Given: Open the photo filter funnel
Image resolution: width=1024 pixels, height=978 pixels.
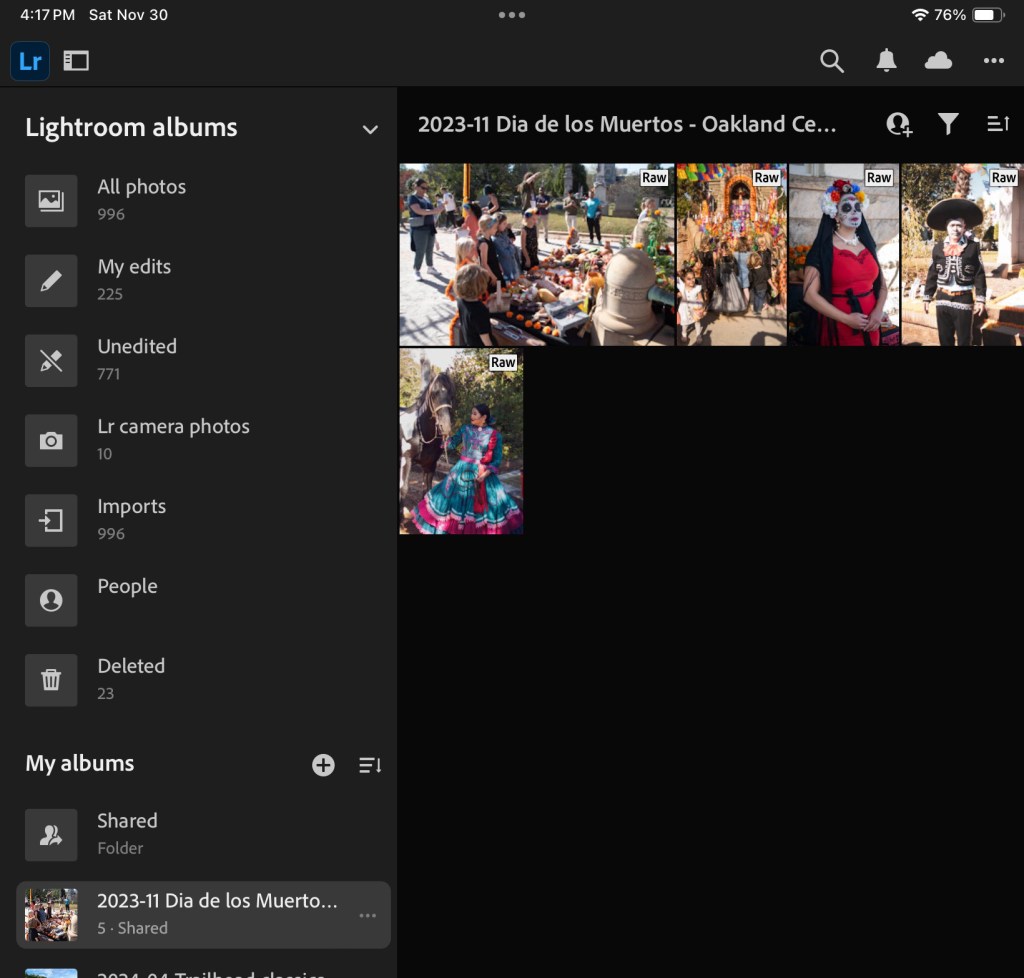Looking at the screenshot, I should coord(948,124).
